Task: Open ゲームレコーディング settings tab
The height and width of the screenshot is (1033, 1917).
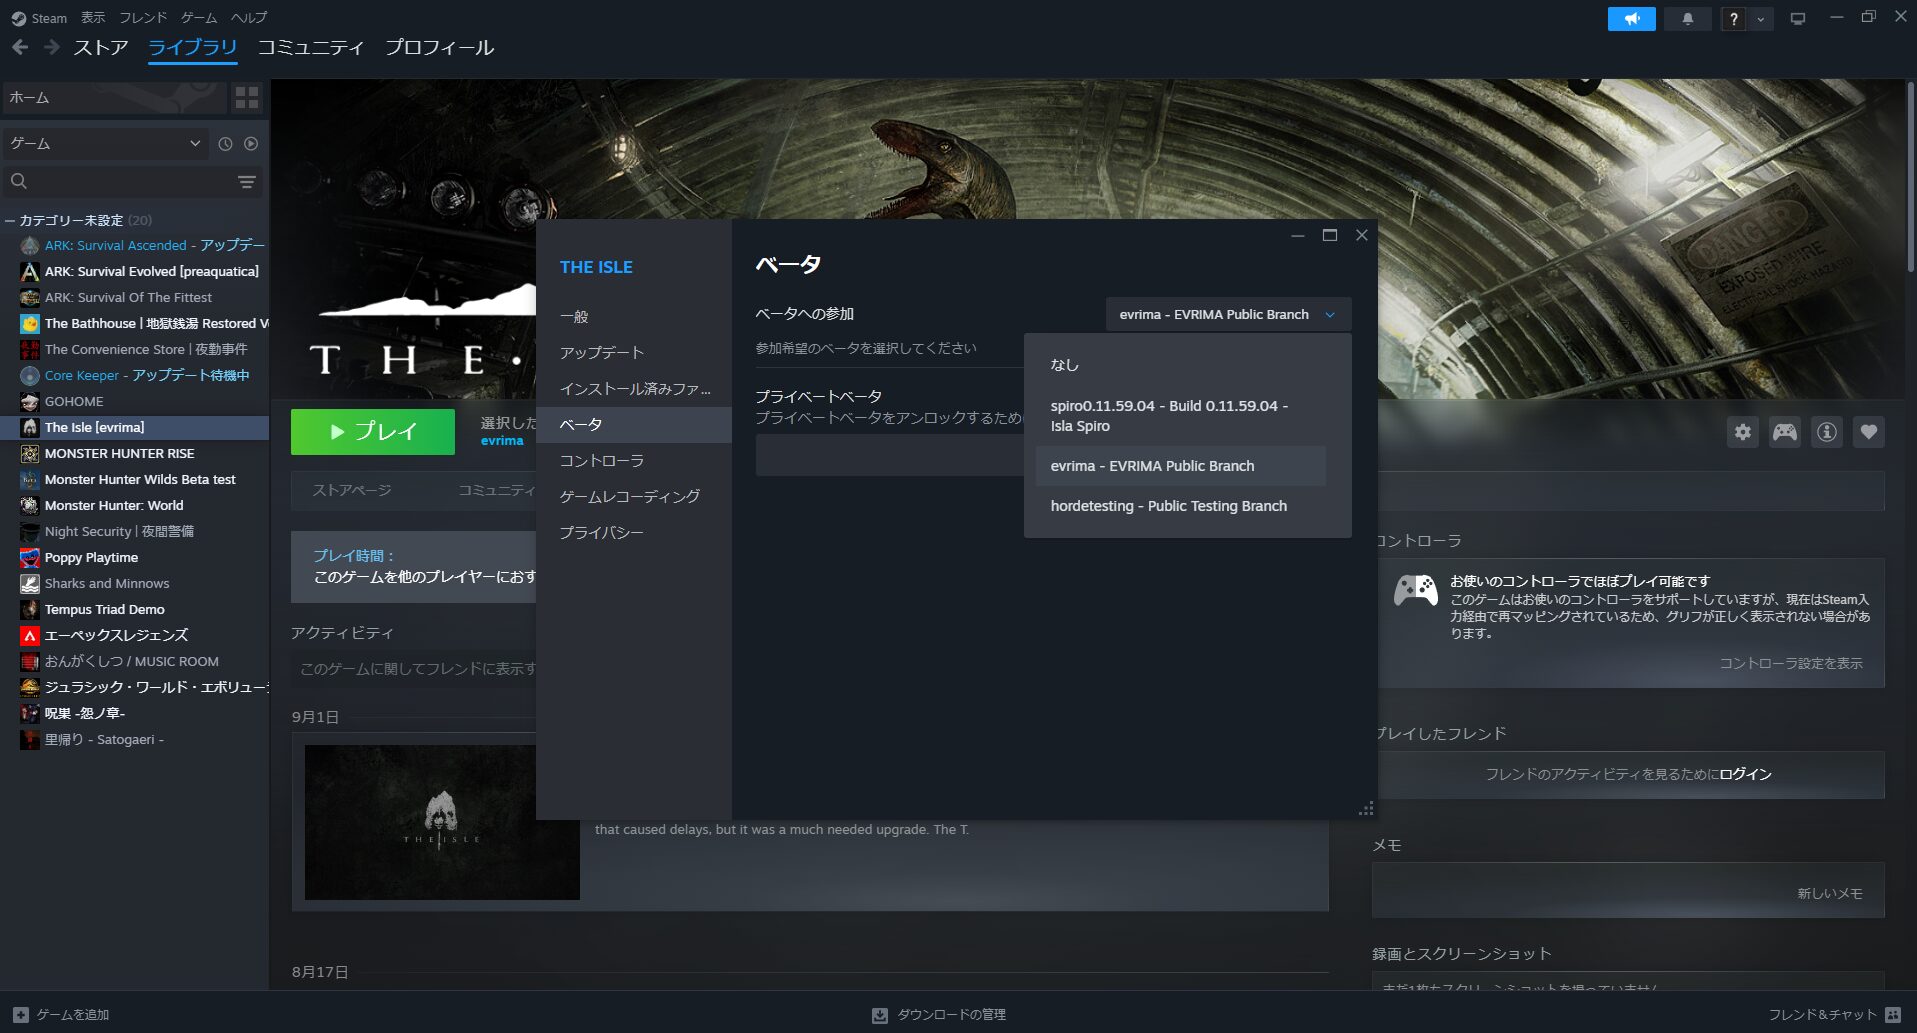Action: pyautogui.click(x=634, y=496)
